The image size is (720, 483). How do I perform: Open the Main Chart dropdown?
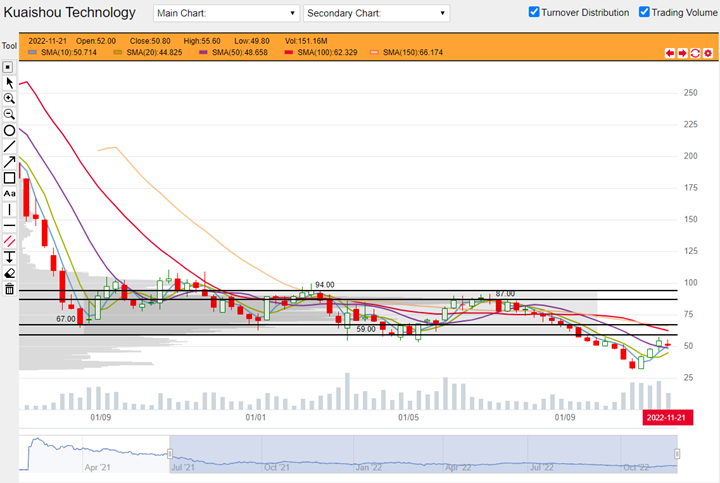point(226,13)
